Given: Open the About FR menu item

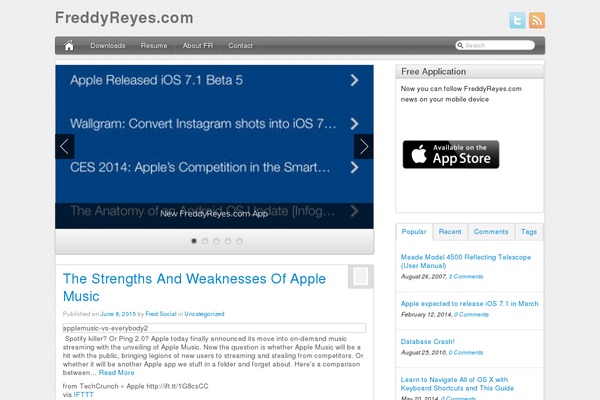Looking at the screenshot, I should click(198, 46).
